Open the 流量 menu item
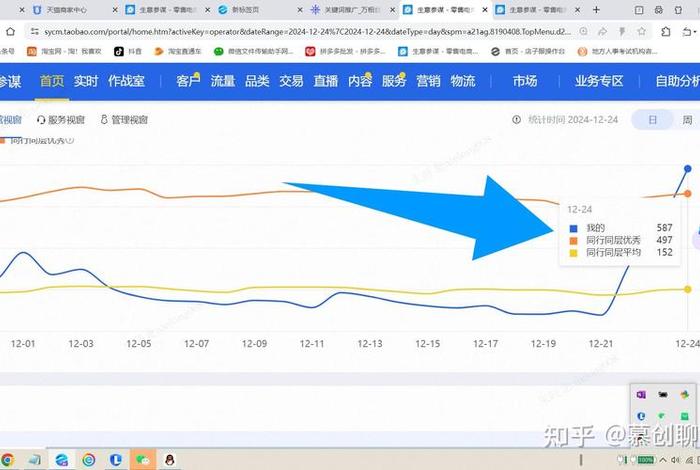700x470 pixels. point(223,81)
